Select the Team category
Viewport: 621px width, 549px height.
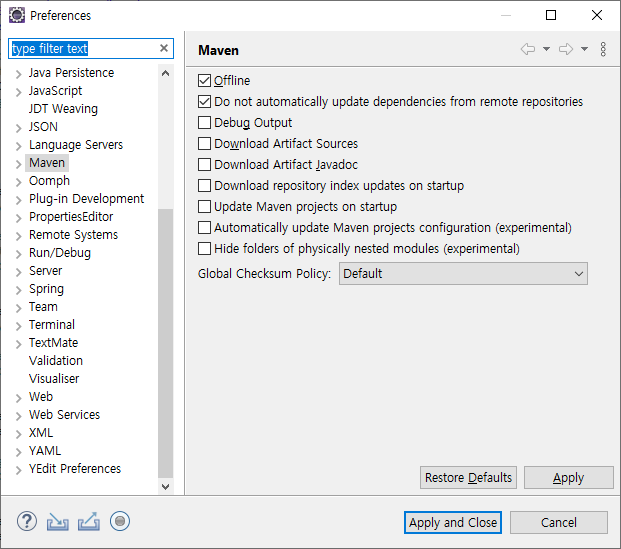click(x=43, y=307)
